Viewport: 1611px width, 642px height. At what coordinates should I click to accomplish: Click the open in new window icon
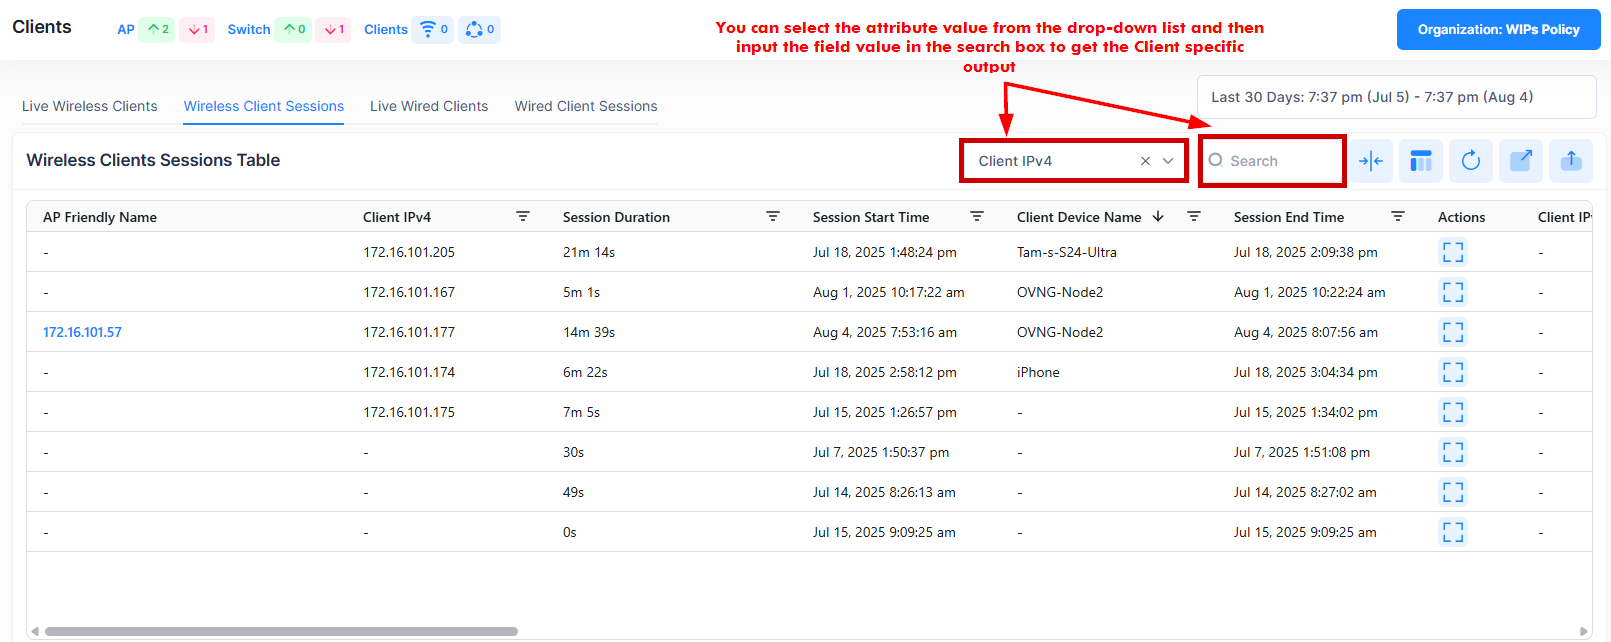tap(1520, 161)
